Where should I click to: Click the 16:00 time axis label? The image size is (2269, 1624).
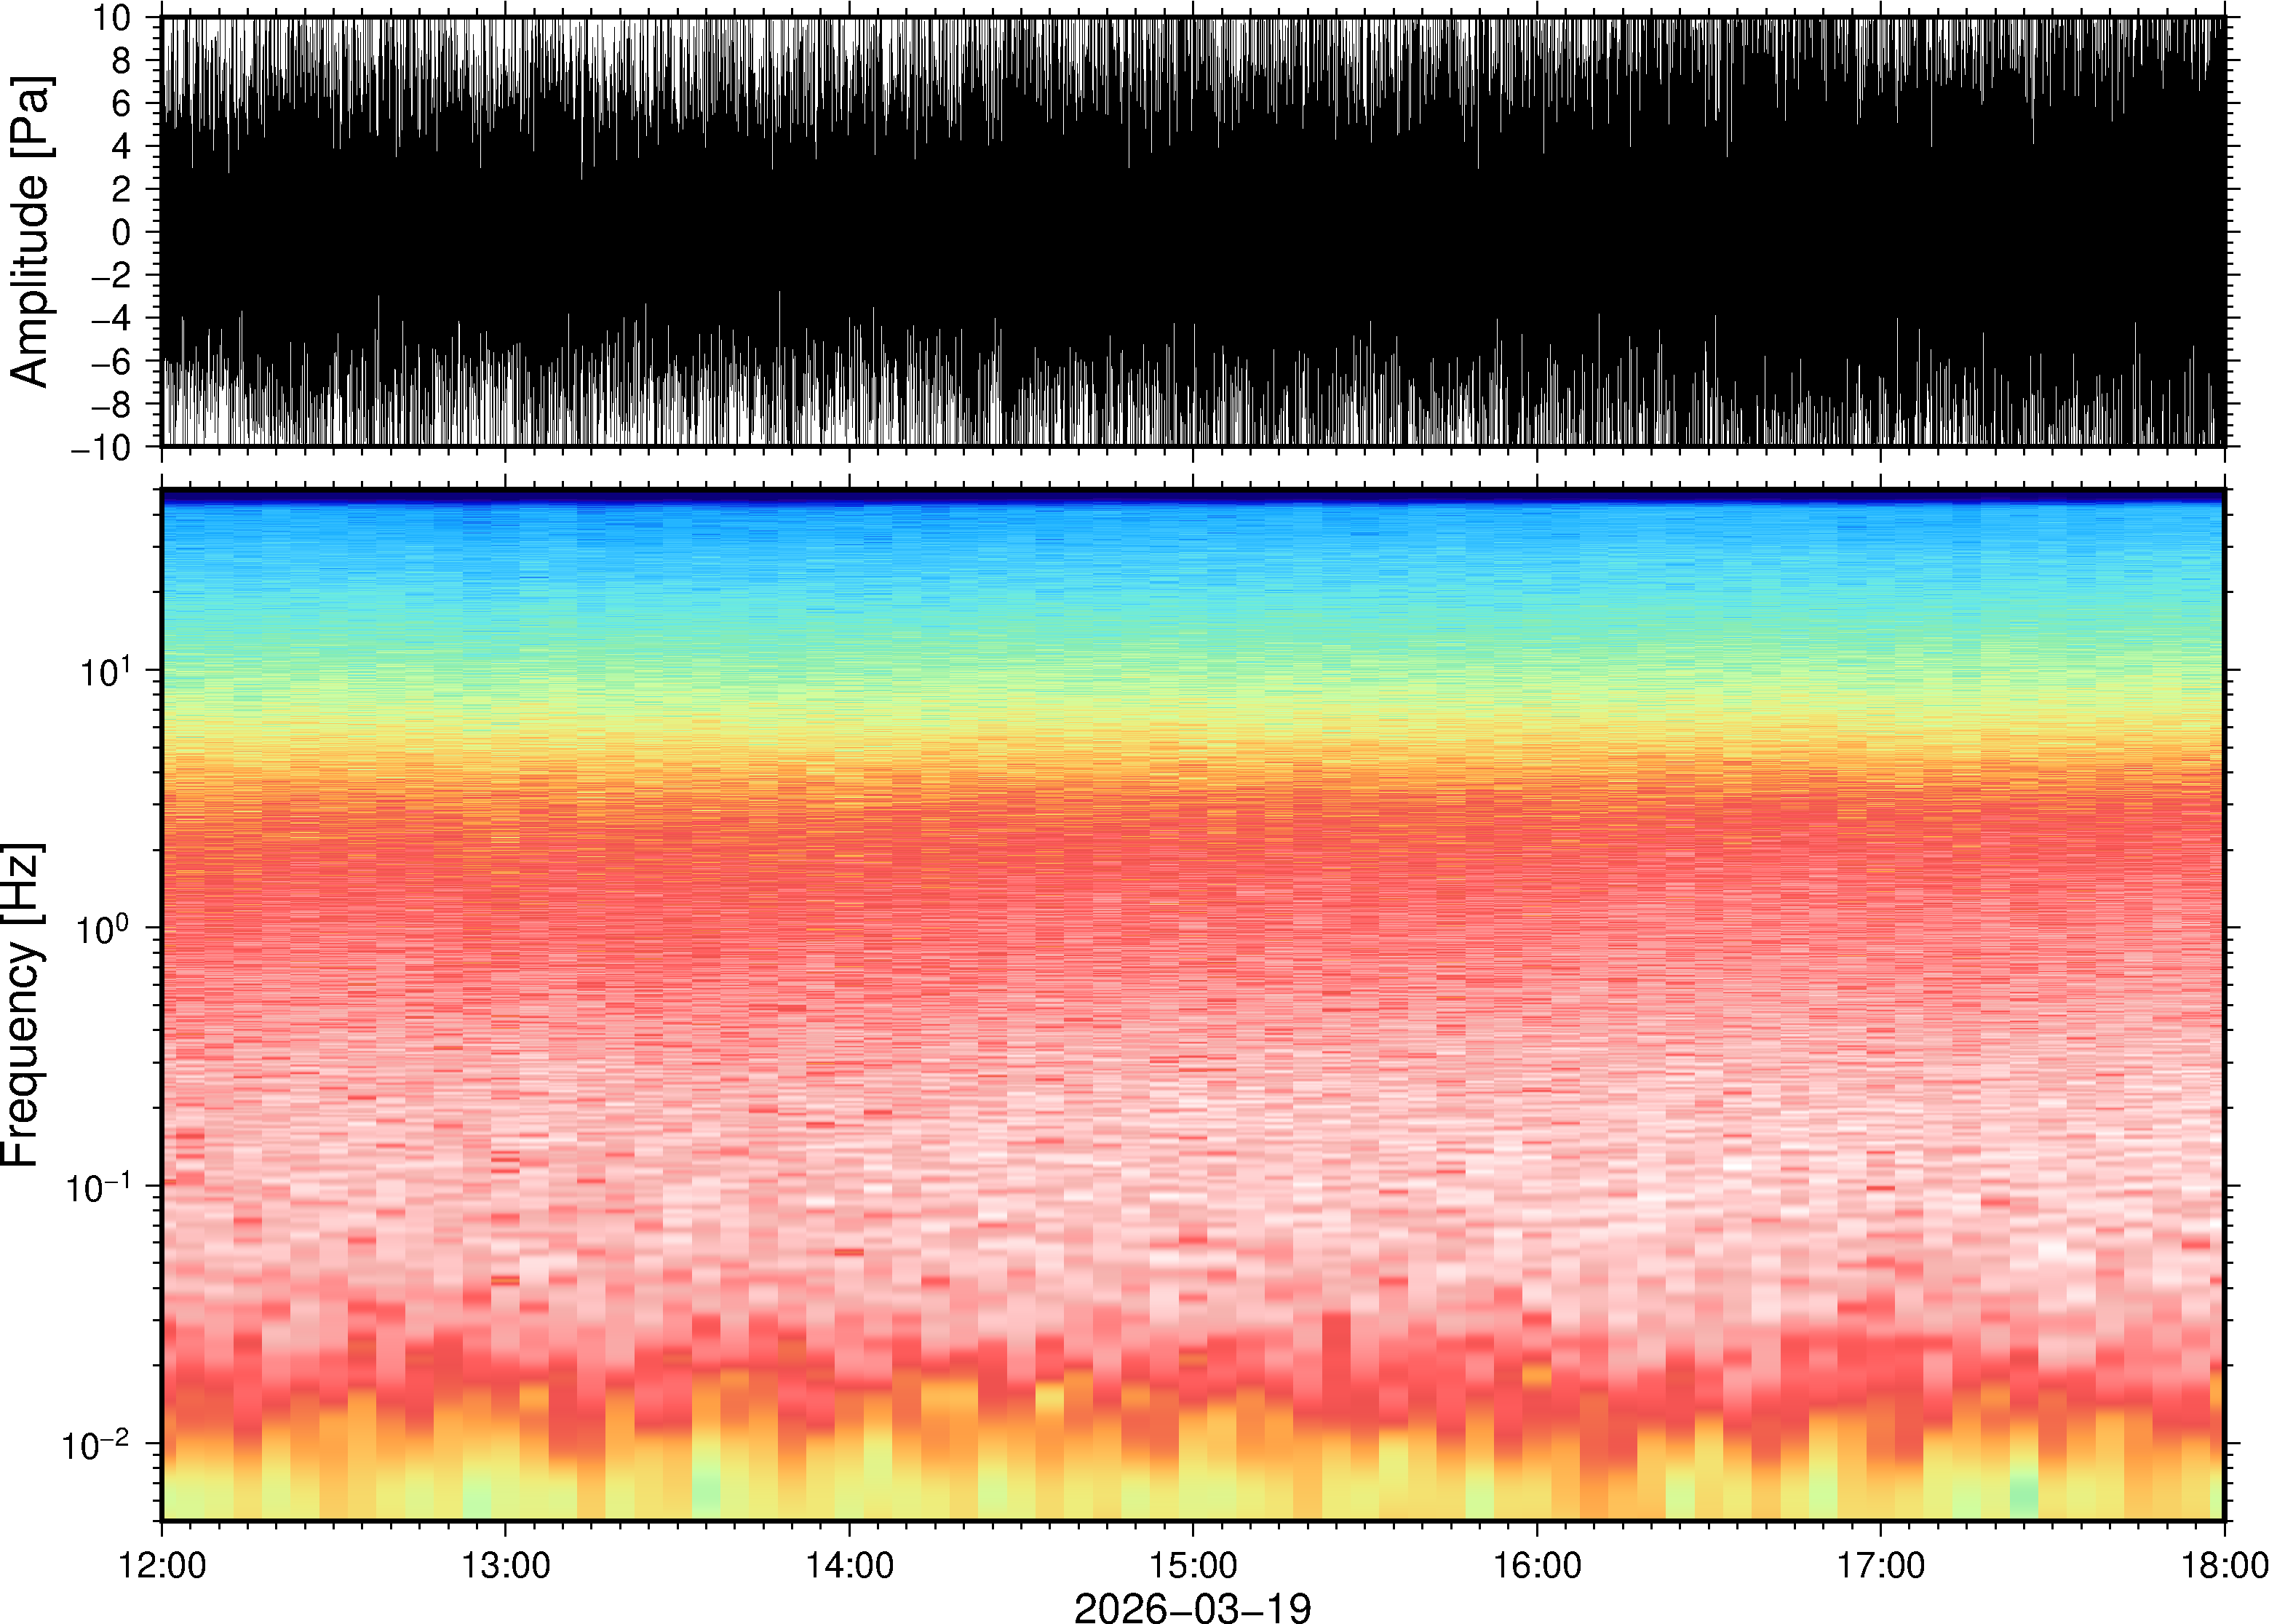[1537, 1565]
